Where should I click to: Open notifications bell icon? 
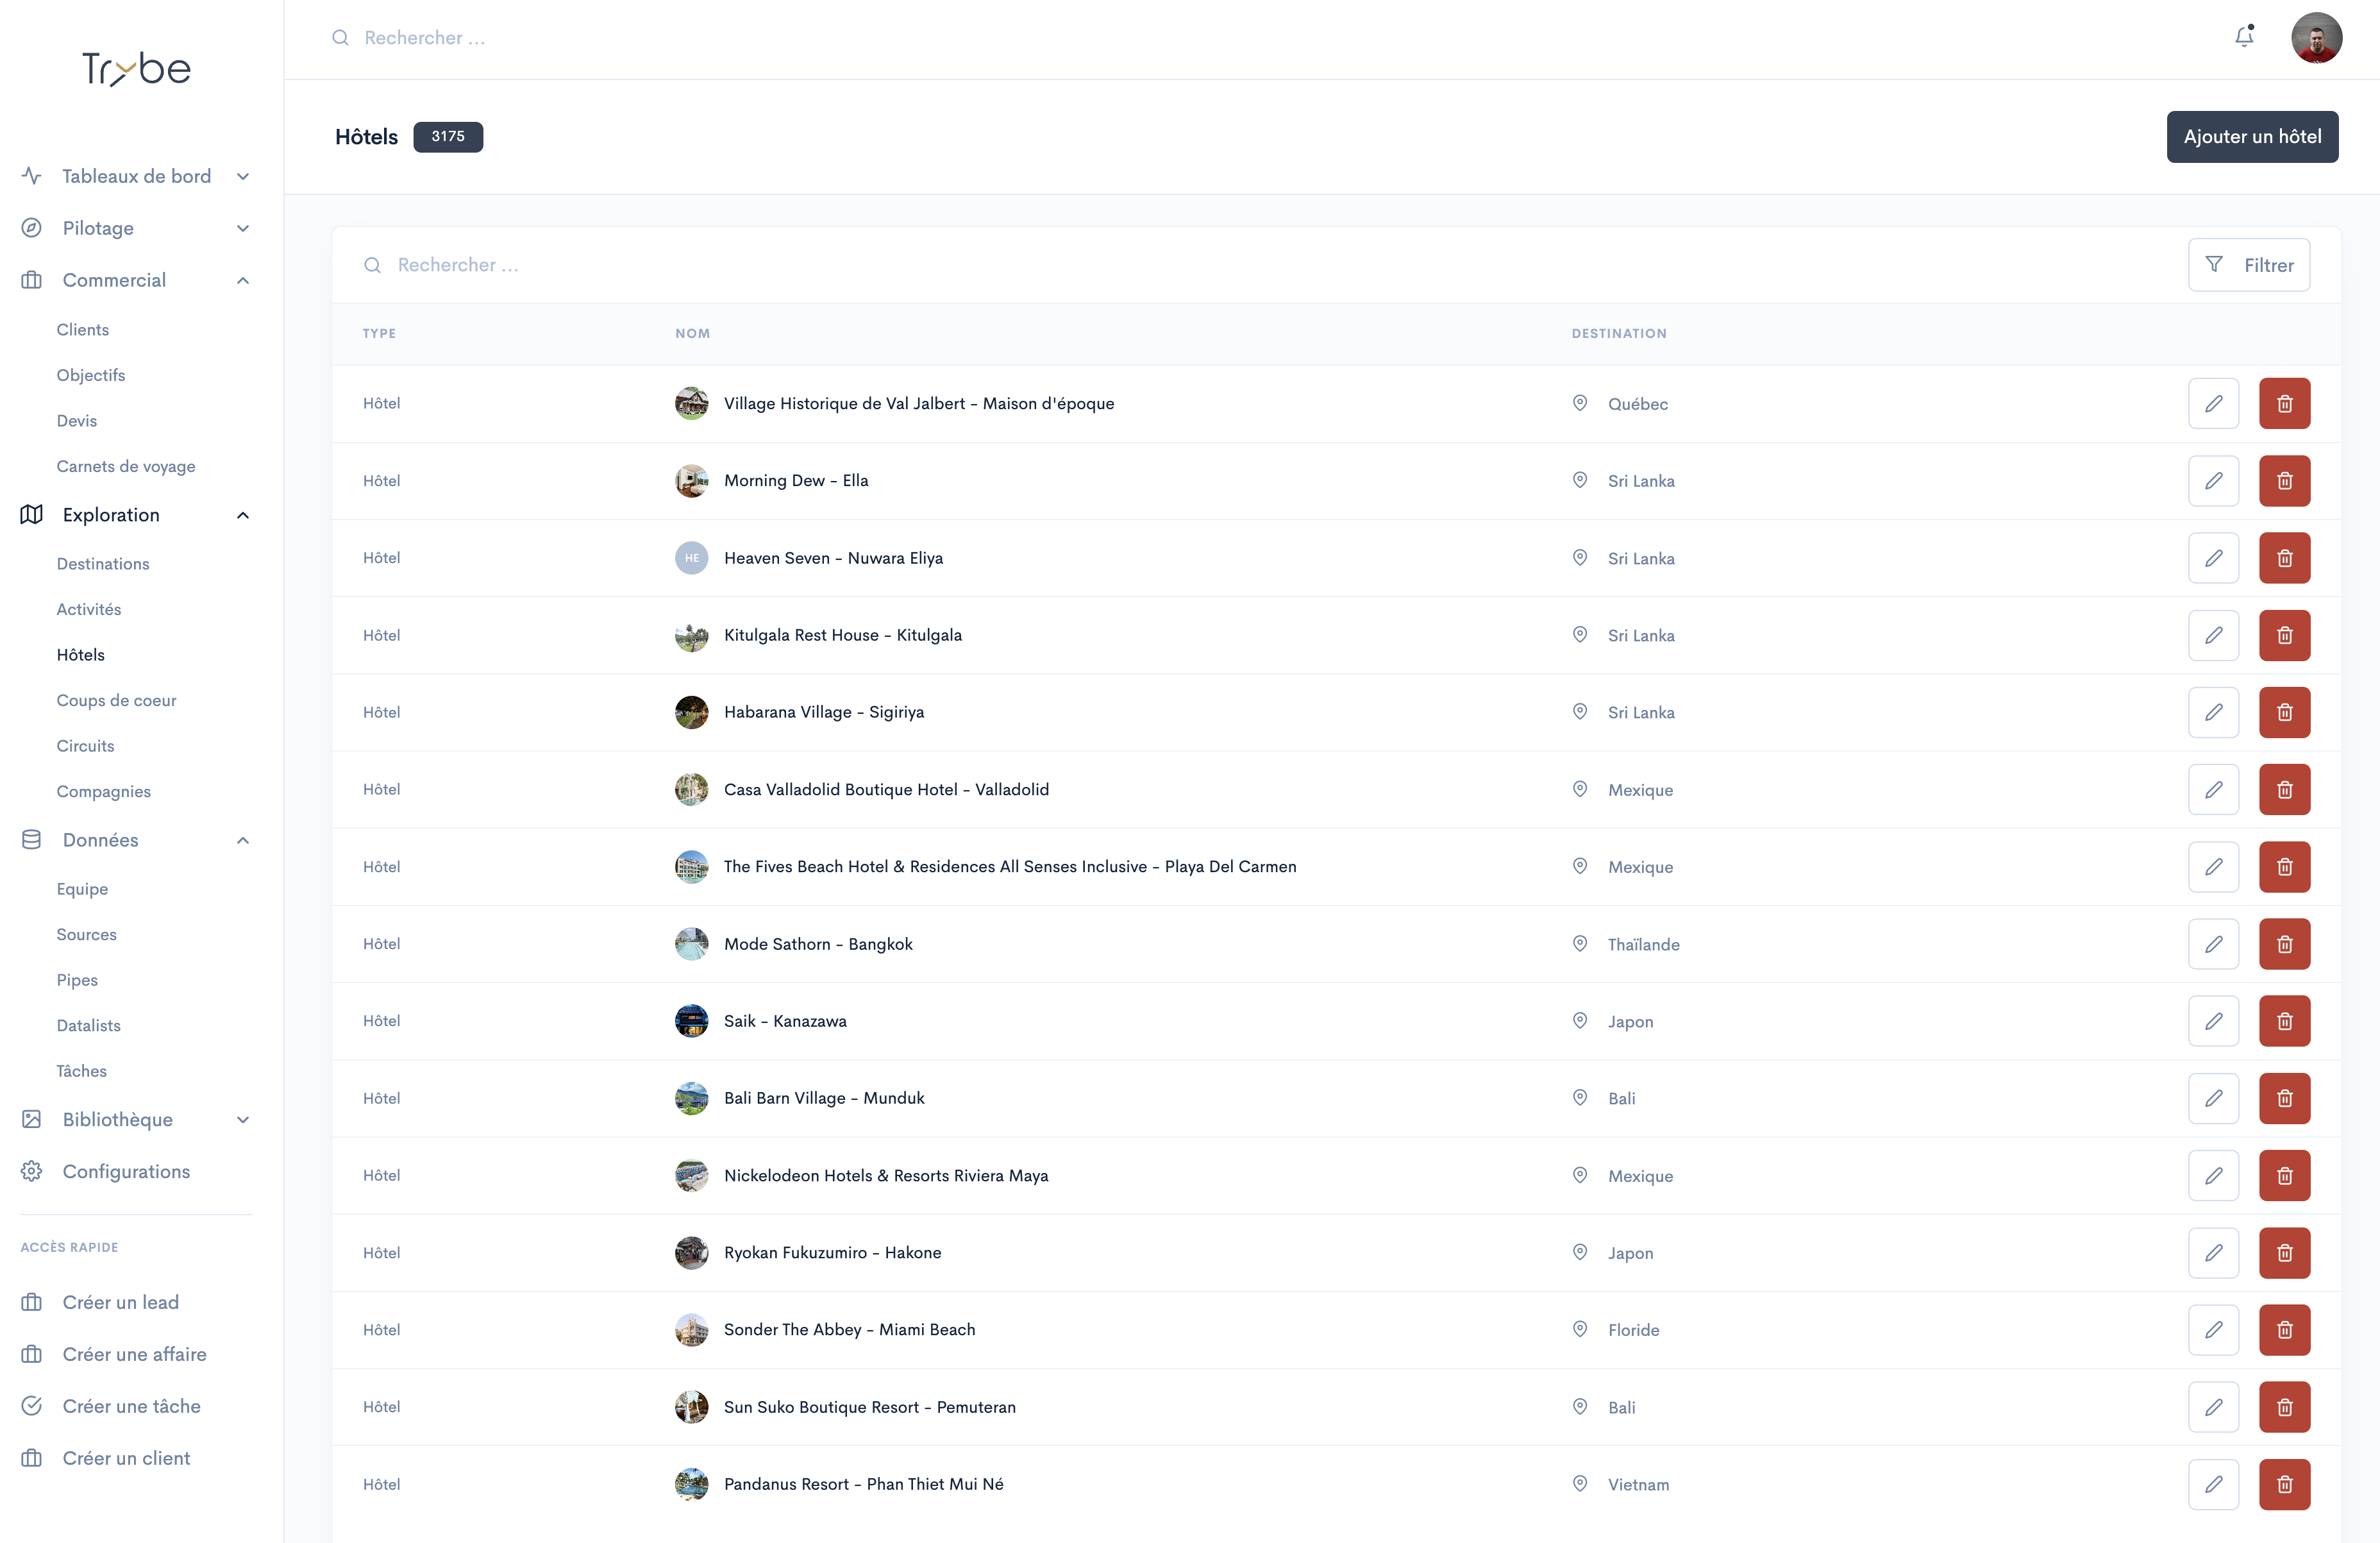pyautogui.click(x=2244, y=37)
